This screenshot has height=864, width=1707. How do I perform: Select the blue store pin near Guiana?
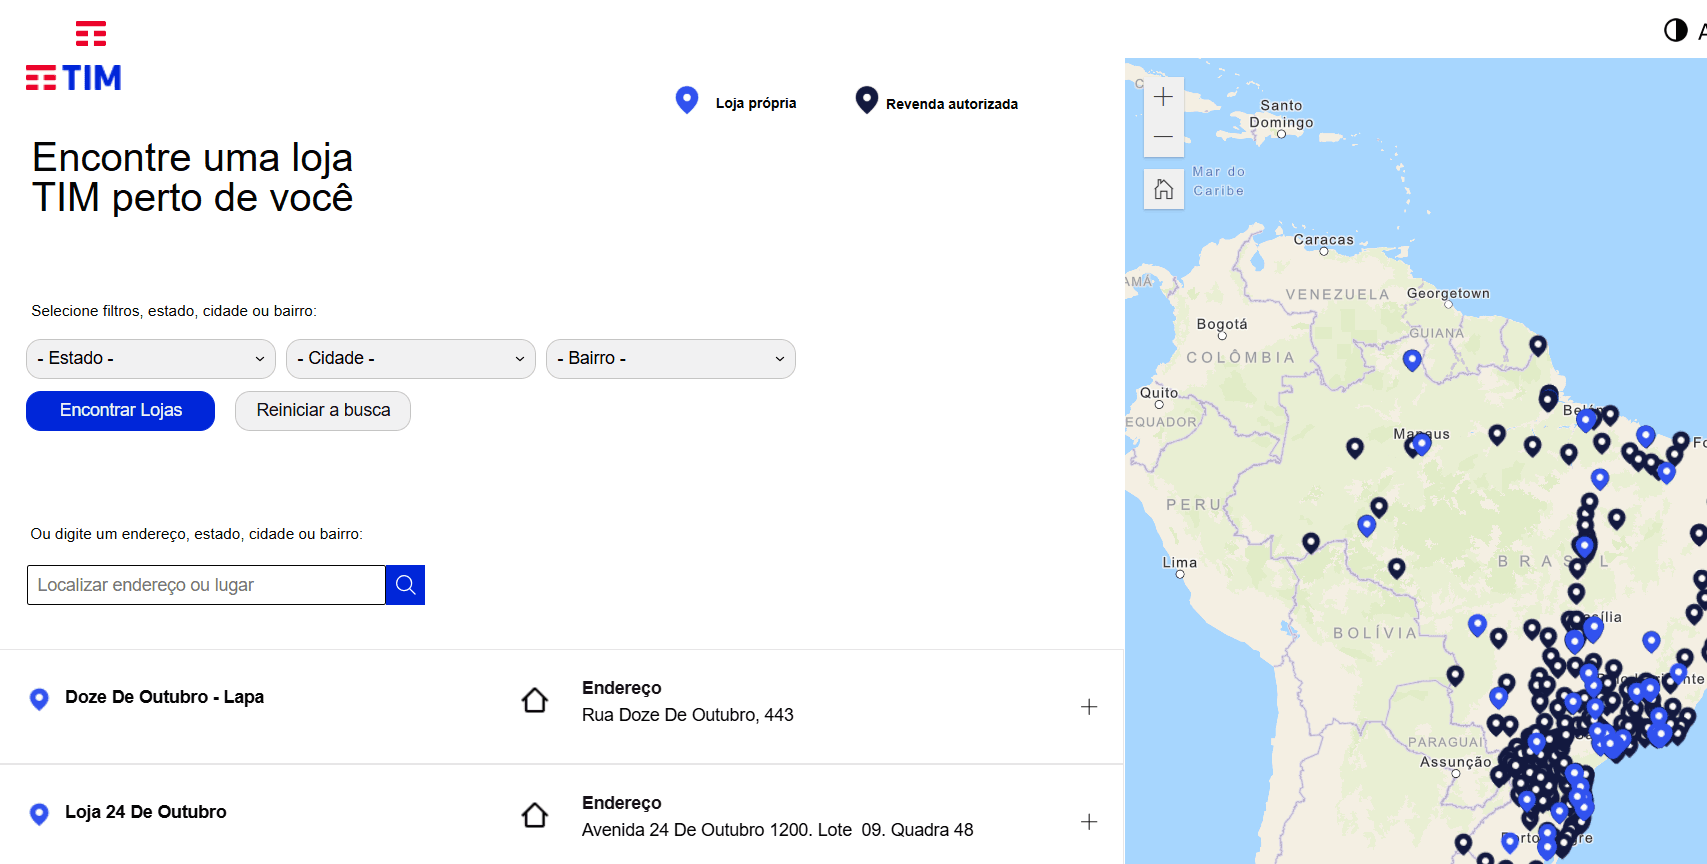[x=1412, y=360]
